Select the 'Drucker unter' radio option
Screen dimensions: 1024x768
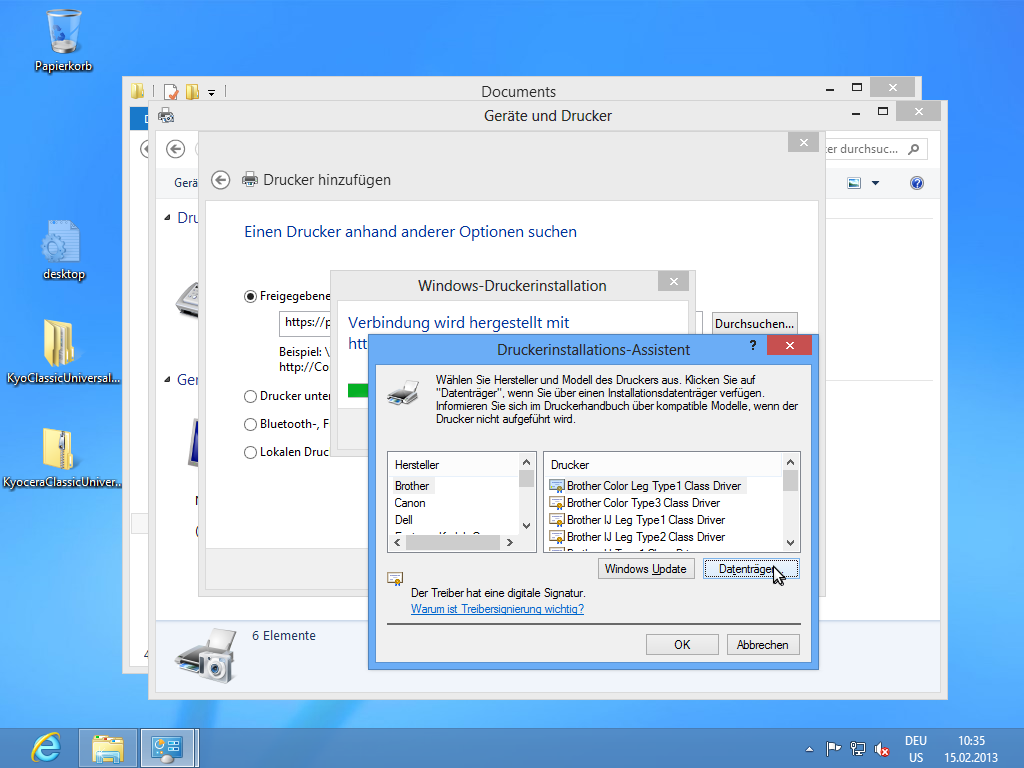point(250,396)
